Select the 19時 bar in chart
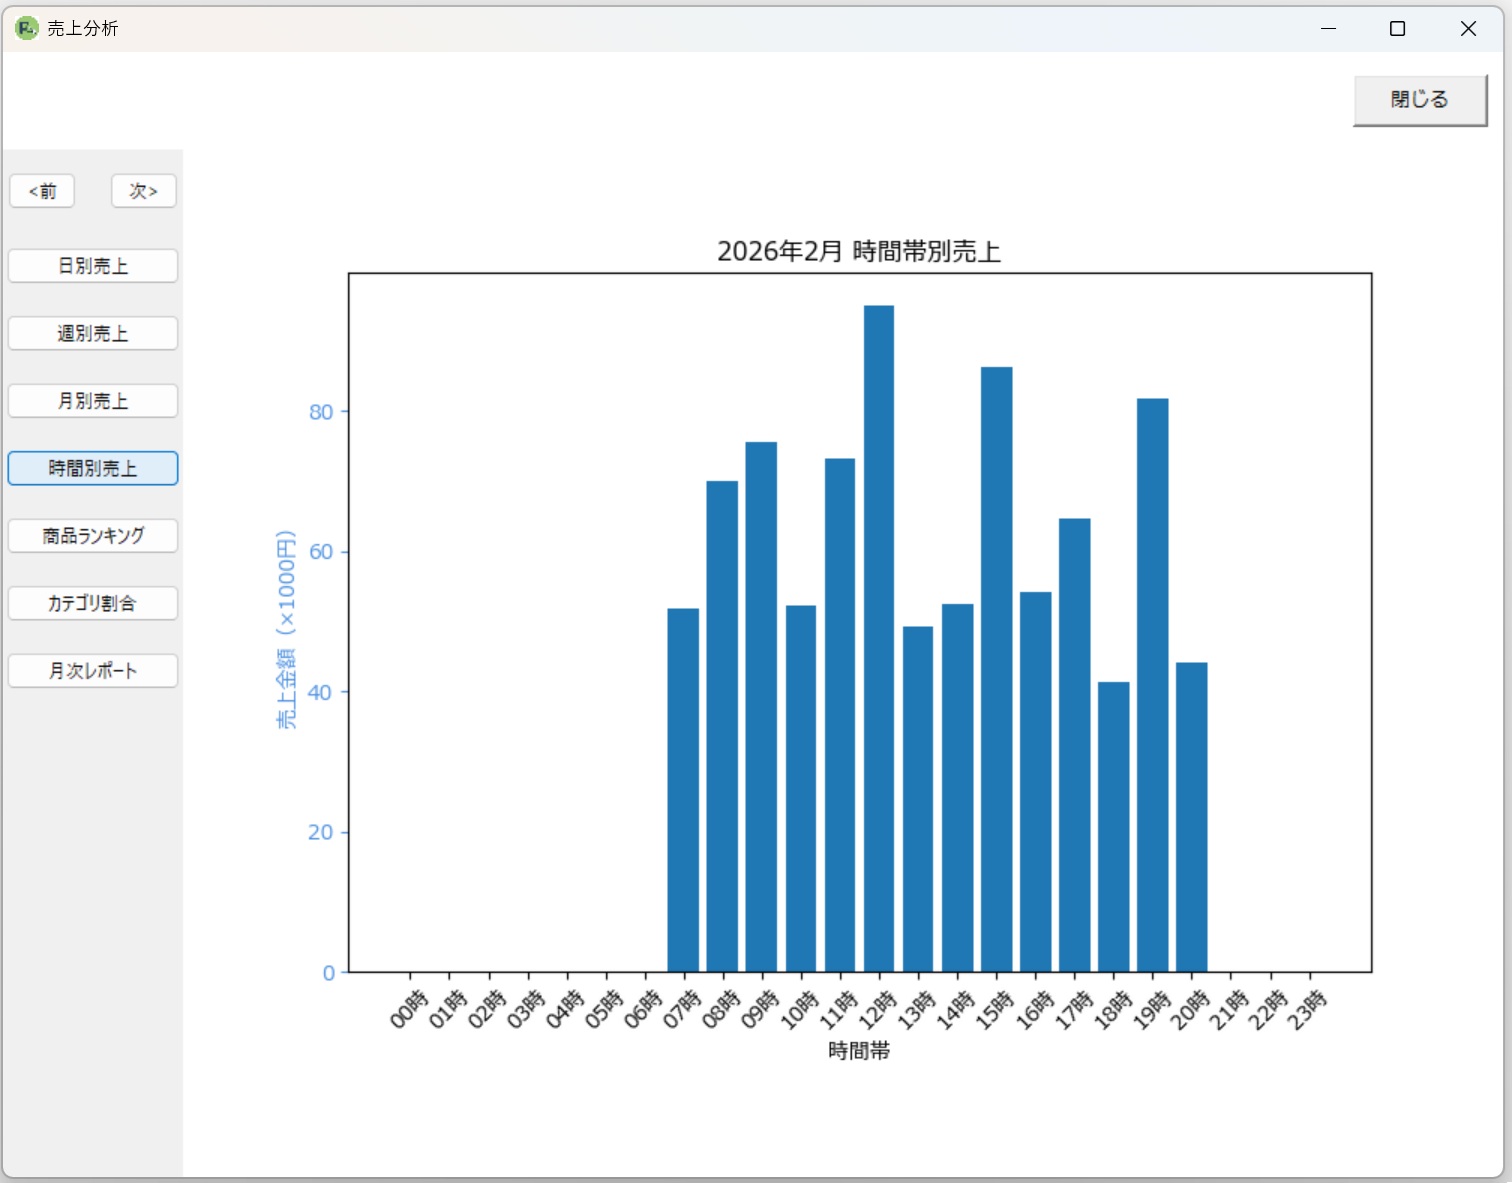 pyautogui.click(x=1152, y=685)
